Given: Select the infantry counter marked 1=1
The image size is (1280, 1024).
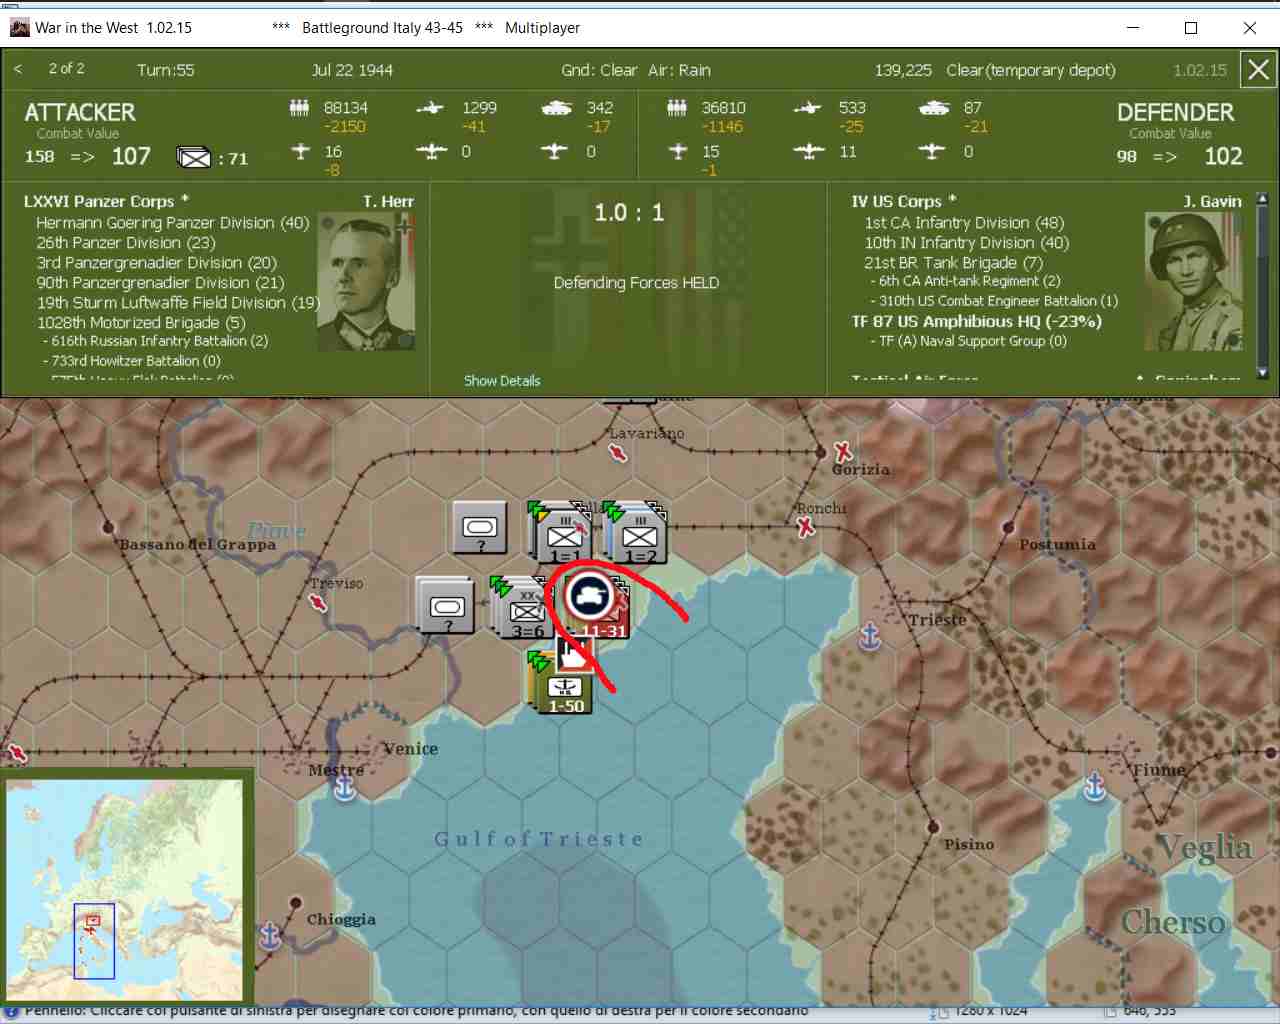Looking at the screenshot, I should click(x=564, y=536).
